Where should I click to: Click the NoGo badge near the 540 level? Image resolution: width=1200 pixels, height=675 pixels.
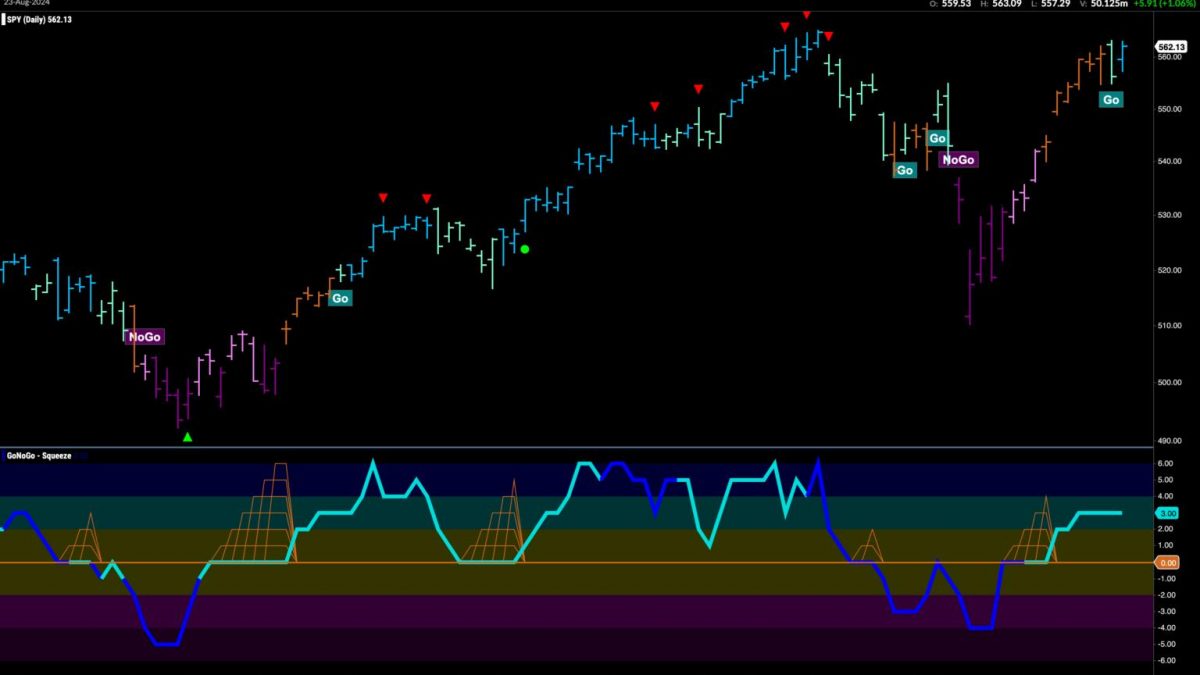click(958, 159)
